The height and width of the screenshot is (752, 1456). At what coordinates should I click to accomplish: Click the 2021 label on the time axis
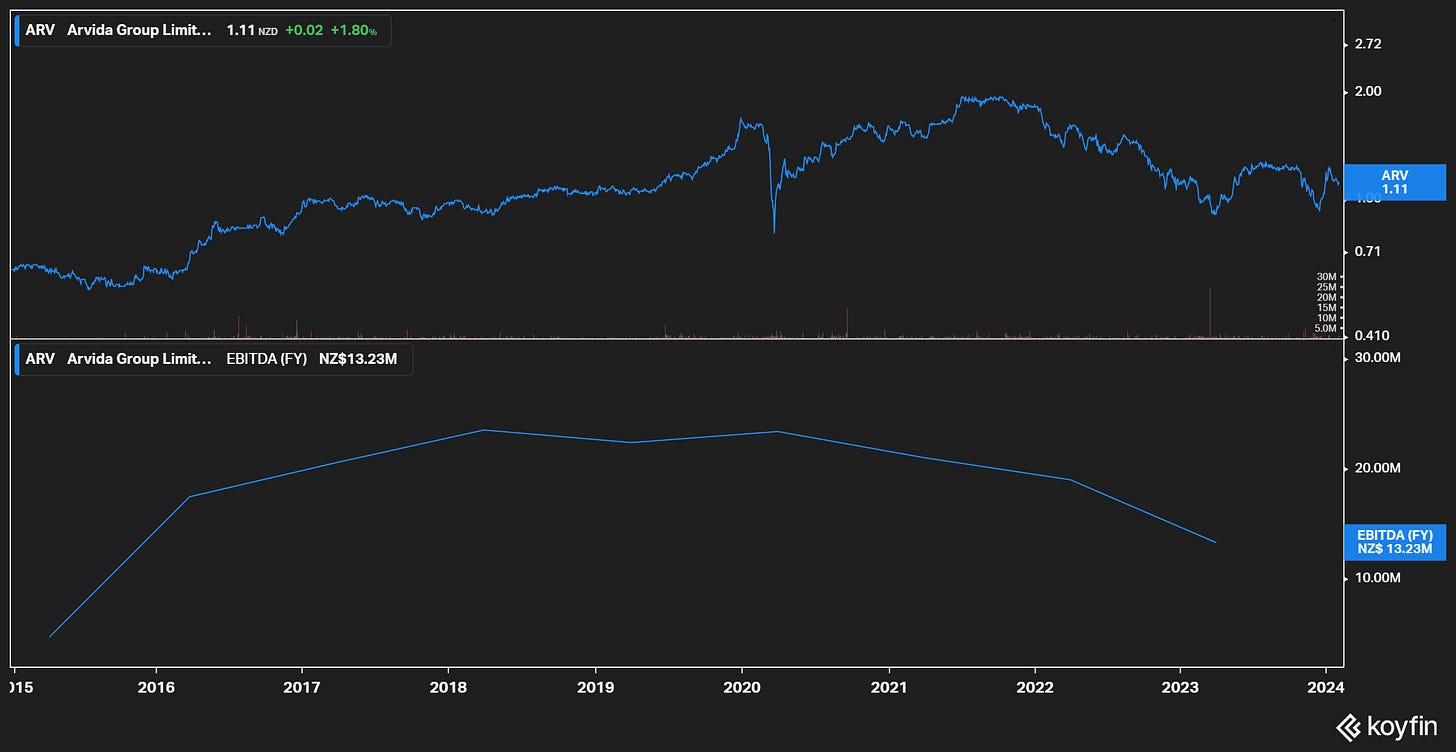click(x=889, y=688)
